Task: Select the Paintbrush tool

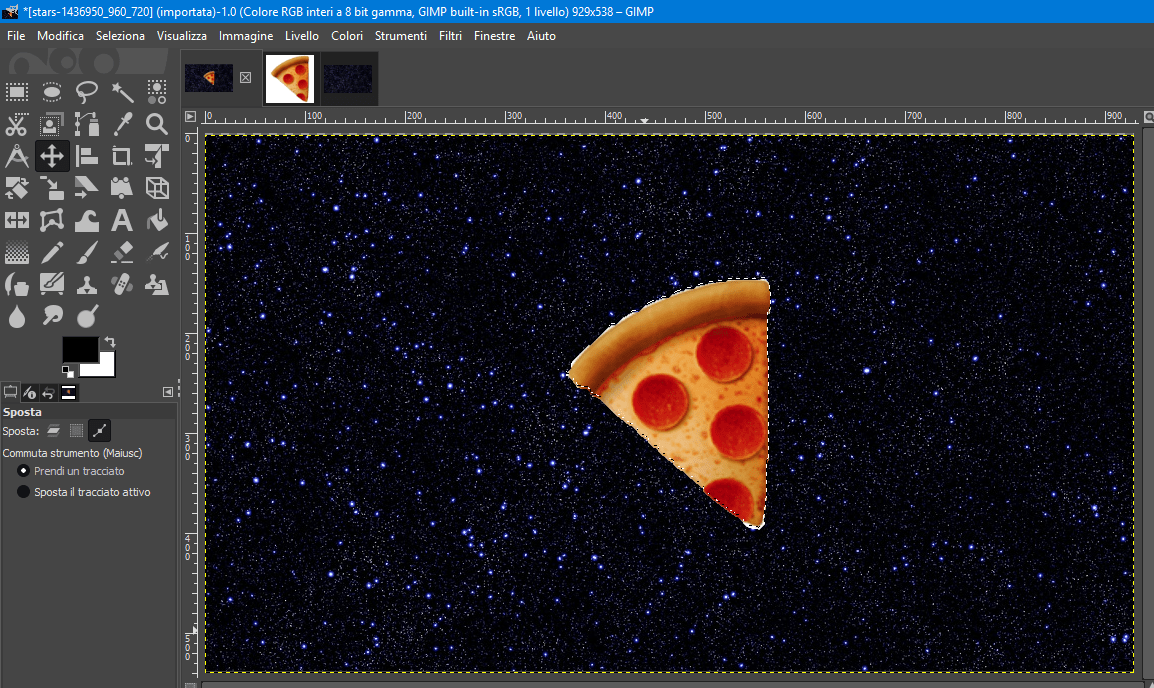Action: pos(87,252)
